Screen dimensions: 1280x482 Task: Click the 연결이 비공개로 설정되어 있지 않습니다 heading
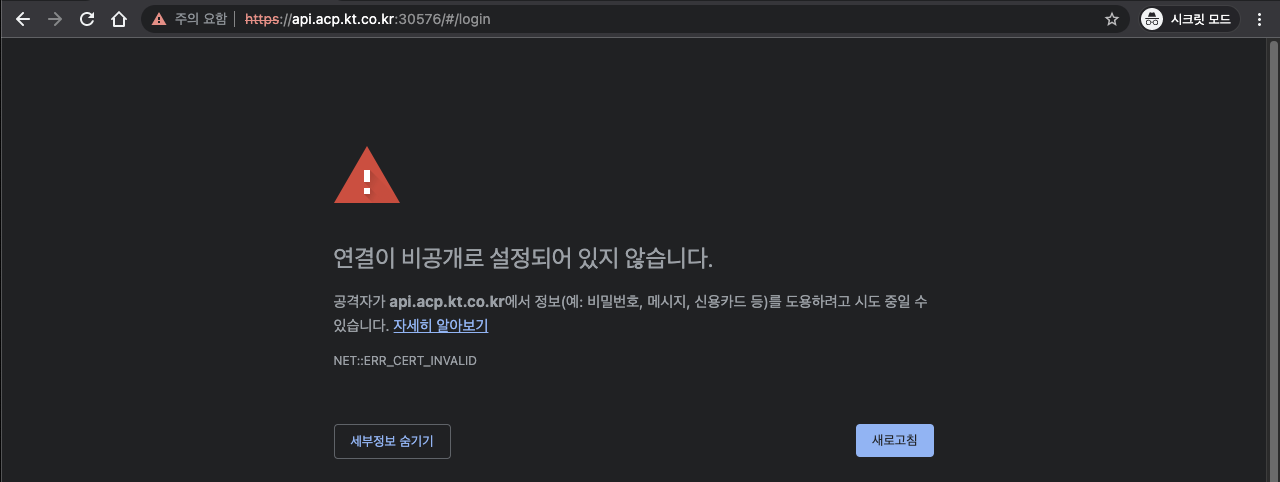tap(523, 258)
